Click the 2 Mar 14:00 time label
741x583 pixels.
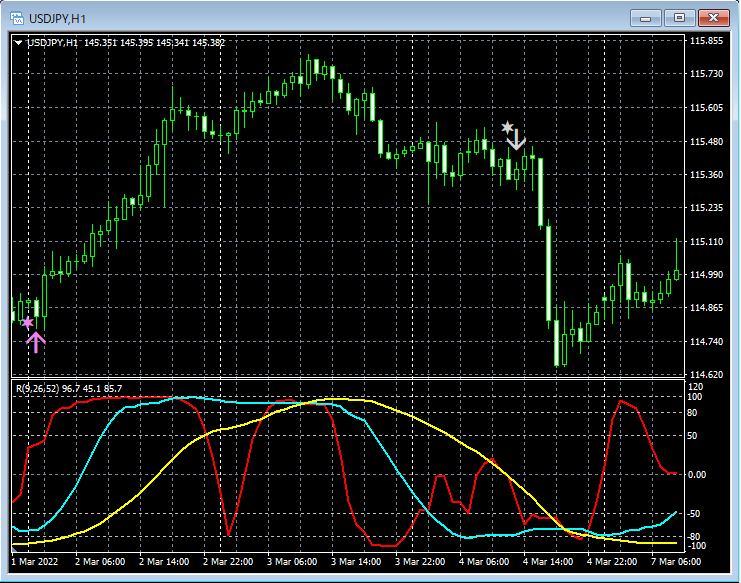164,562
